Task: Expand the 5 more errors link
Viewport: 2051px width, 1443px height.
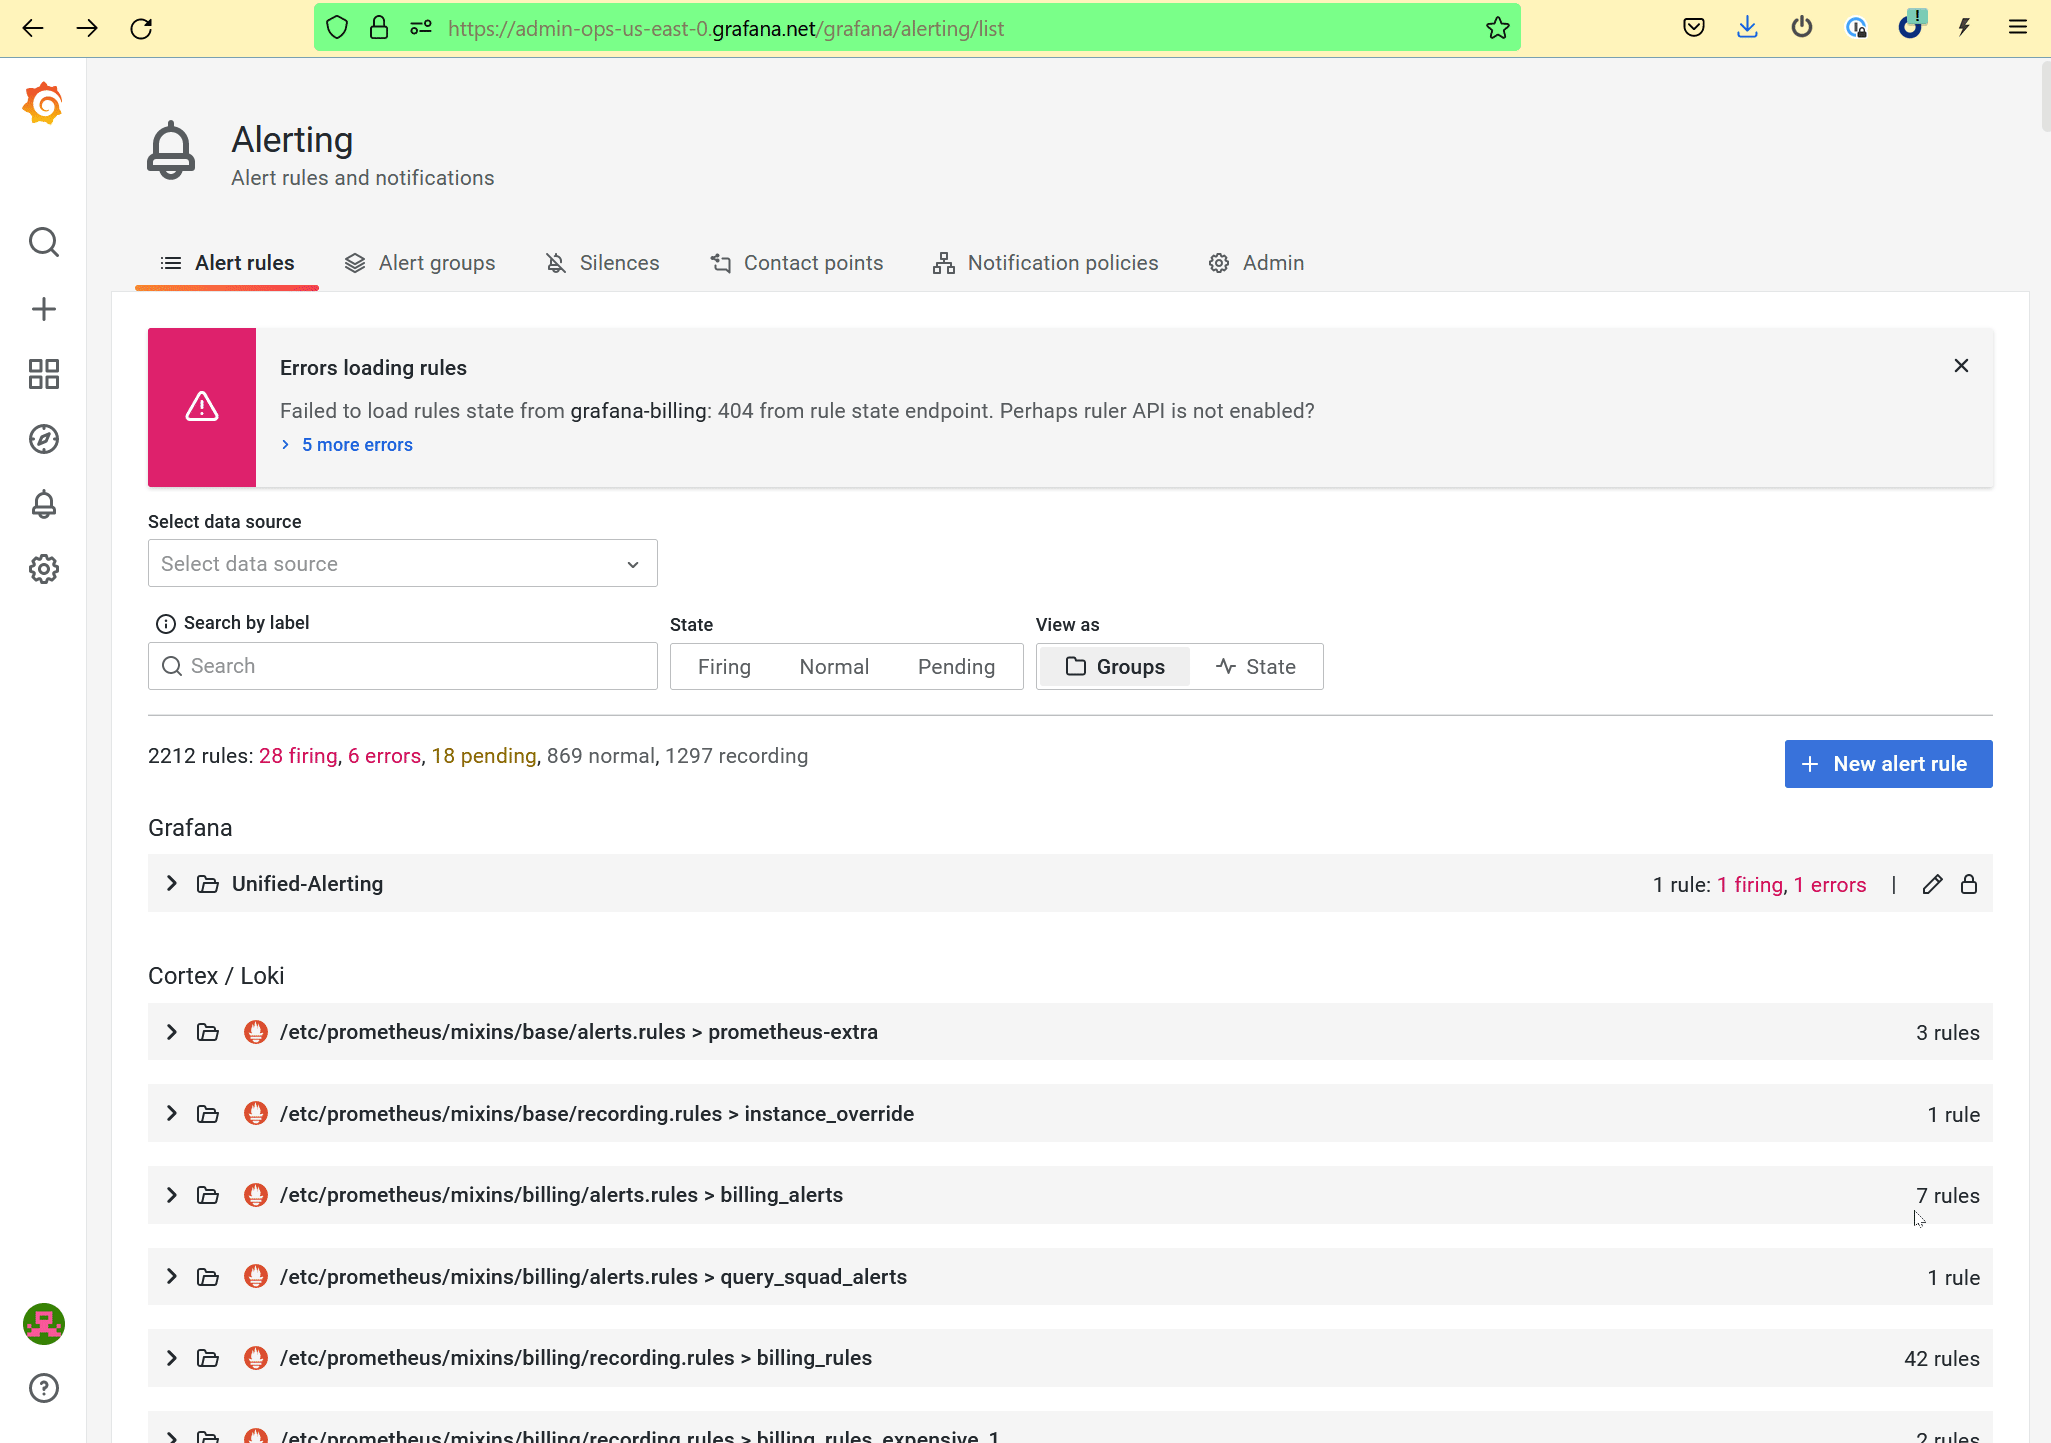Action: 356,444
